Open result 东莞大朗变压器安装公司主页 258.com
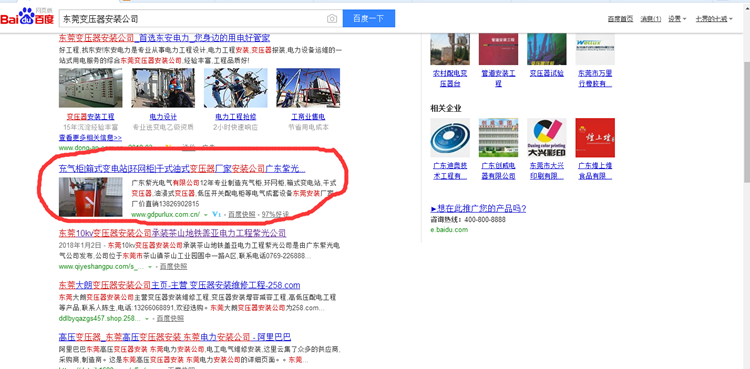 179,285
